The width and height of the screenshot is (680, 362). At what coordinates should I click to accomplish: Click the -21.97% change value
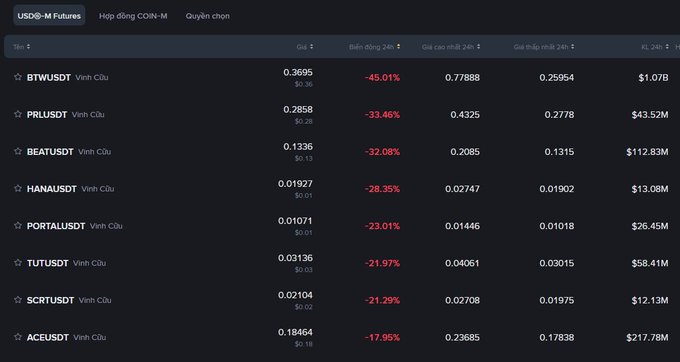click(382, 263)
